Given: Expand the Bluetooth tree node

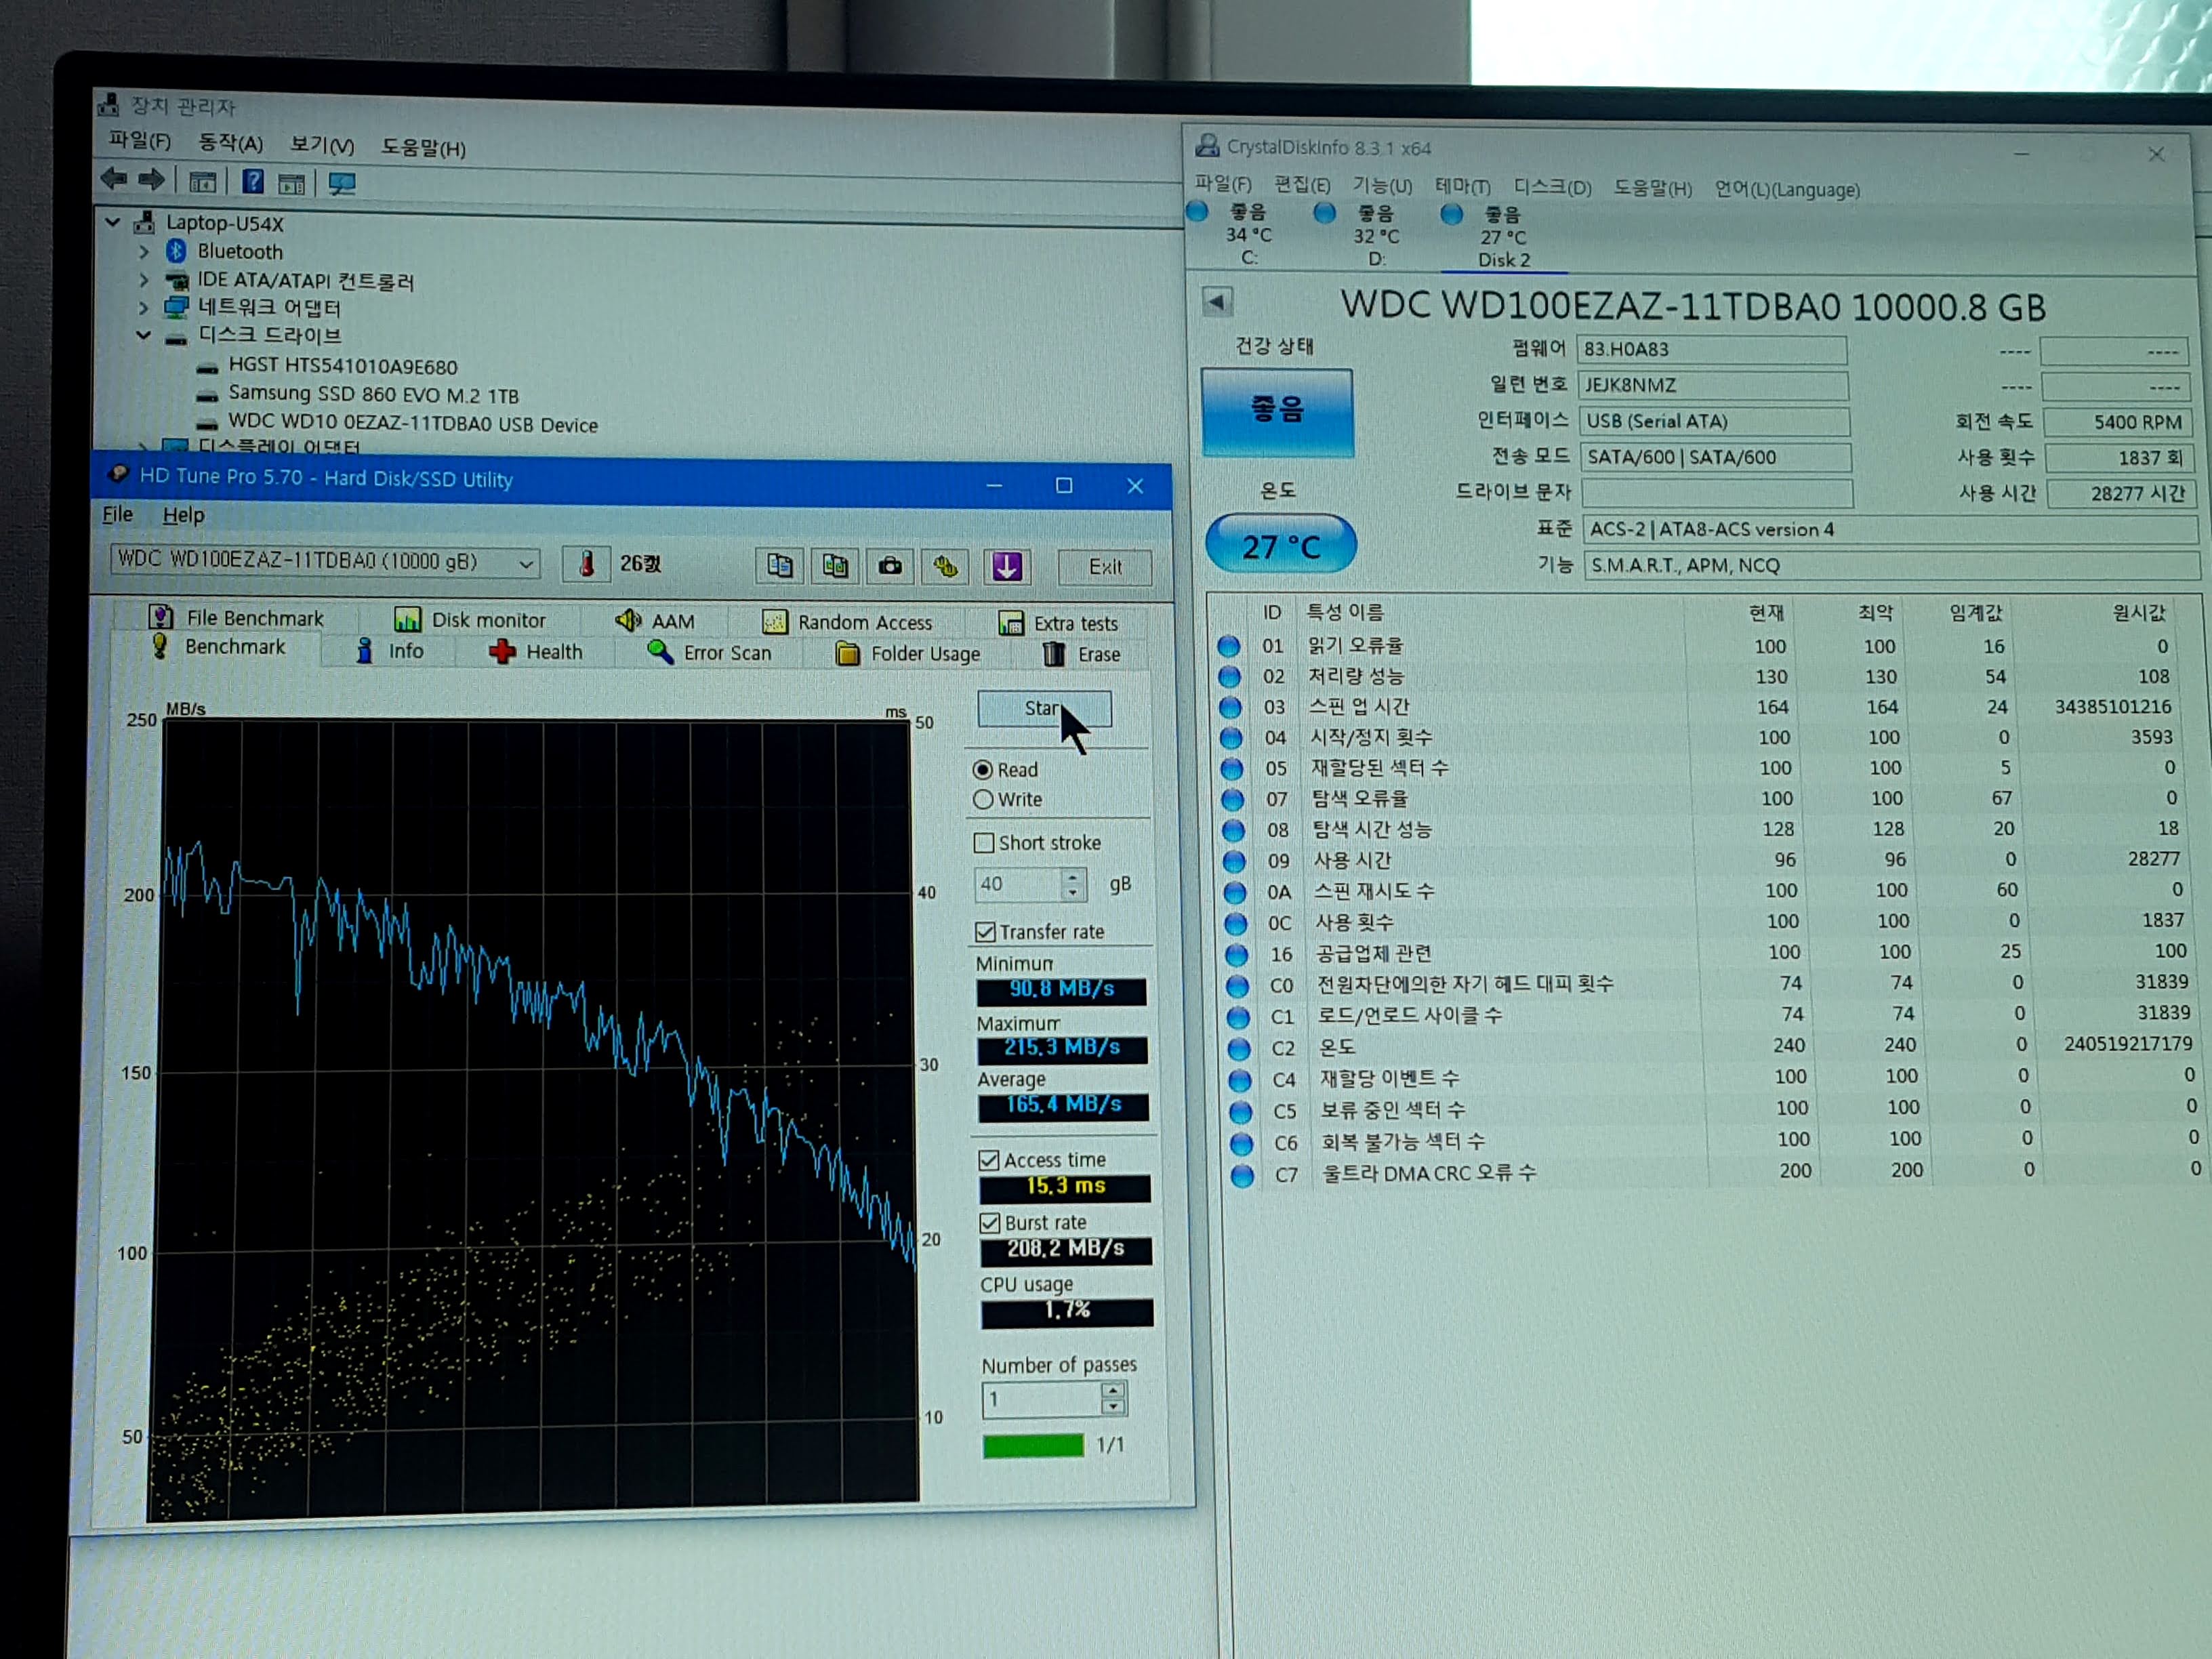Looking at the screenshot, I should tap(143, 251).
